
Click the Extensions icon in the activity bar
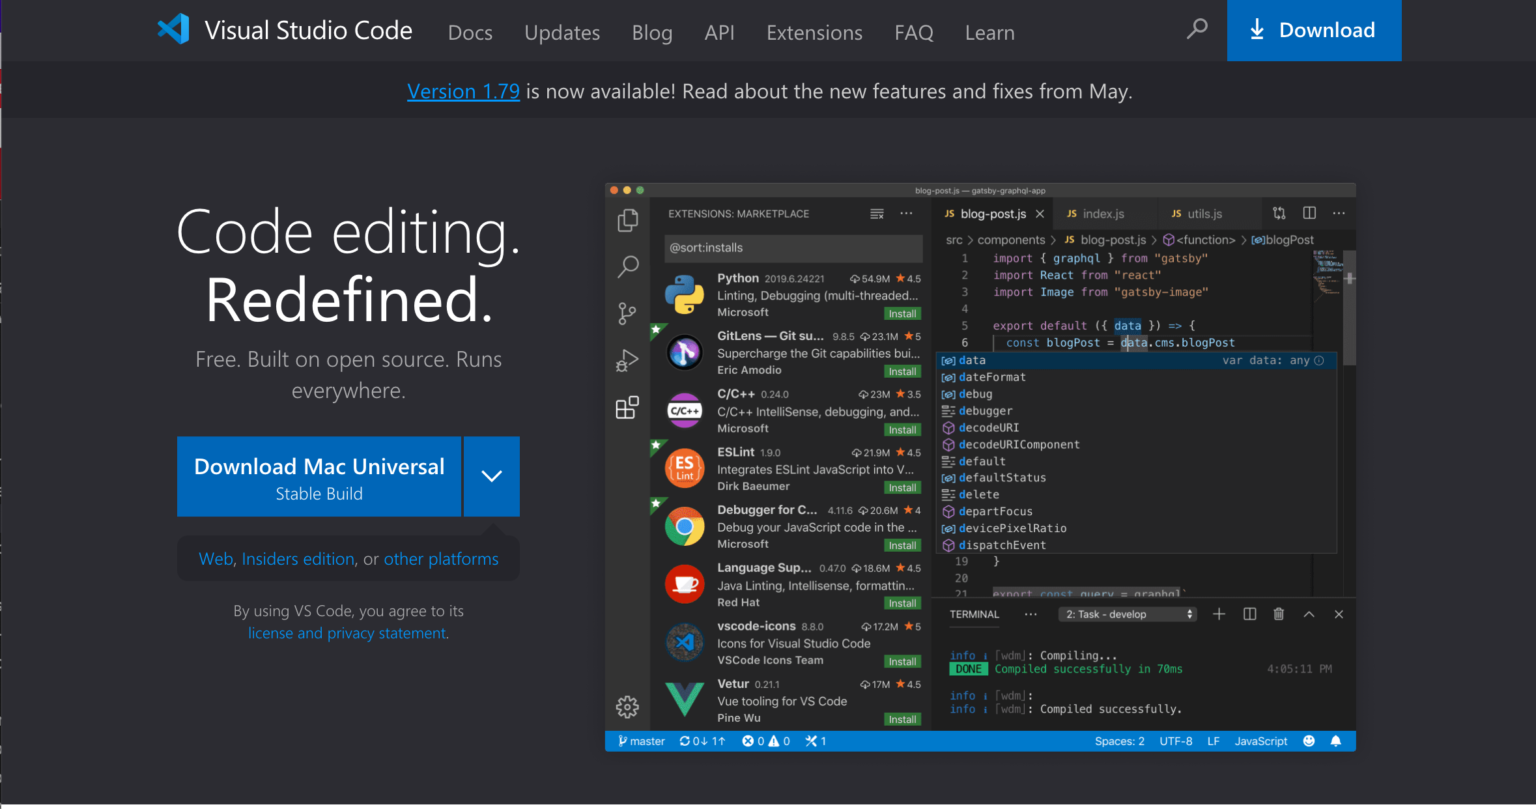(x=628, y=407)
